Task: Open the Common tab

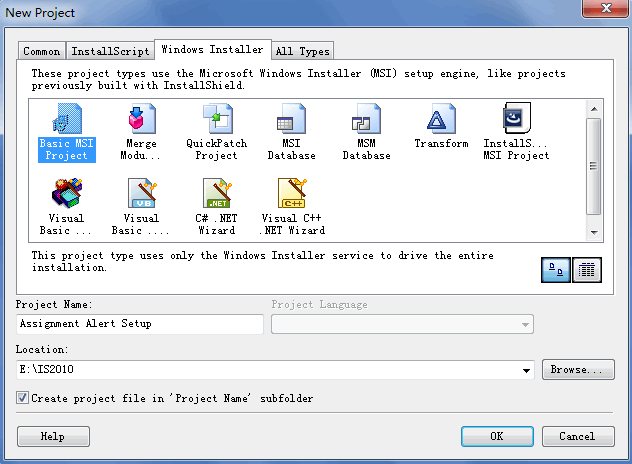Action: point(42,51)
